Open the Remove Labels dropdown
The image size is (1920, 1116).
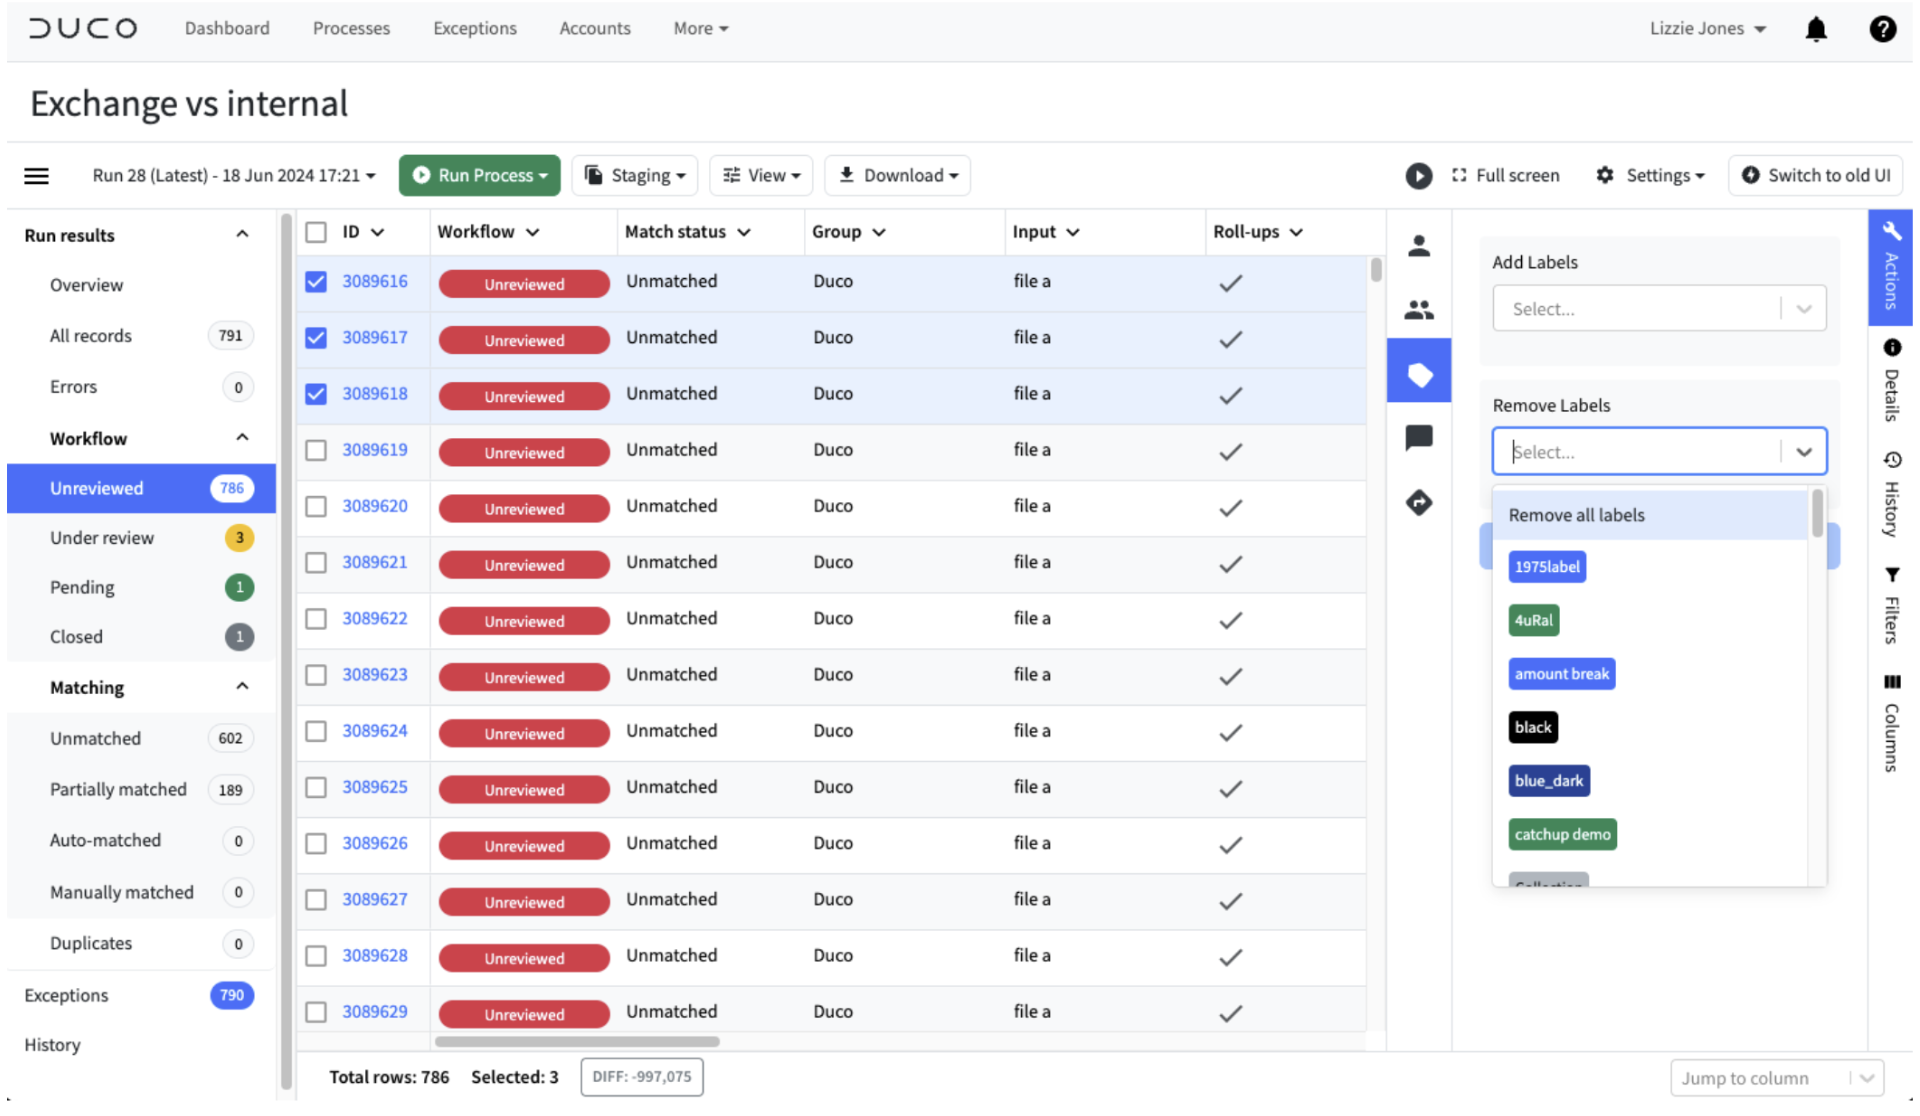click(x=1658, y=451)
